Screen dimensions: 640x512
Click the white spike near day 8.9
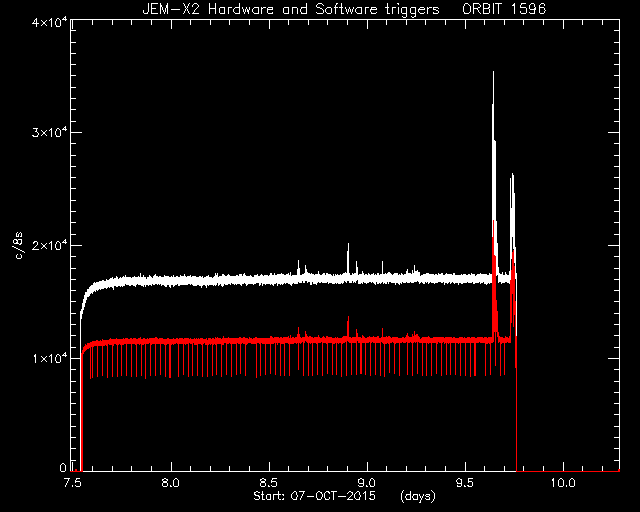pyautogui.click(x=348, y=245)
